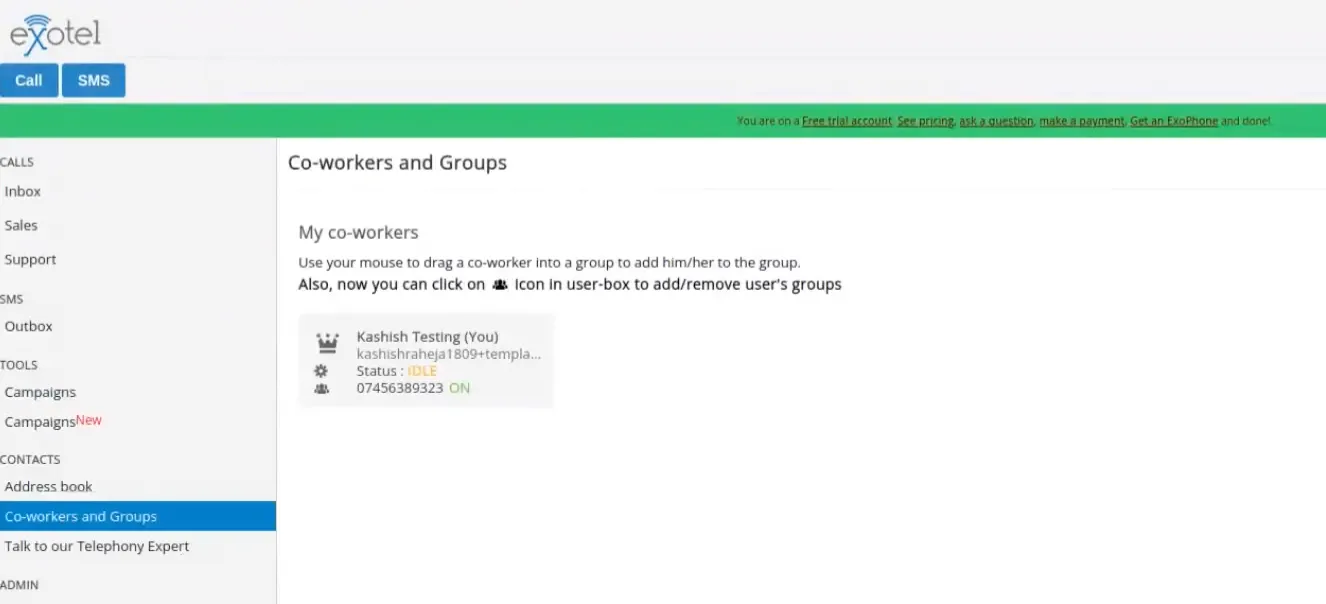Image resolution: width=1326 pixels, height=604 pixels.
Task: Click the make a payment link
Action: [1082, 121]
